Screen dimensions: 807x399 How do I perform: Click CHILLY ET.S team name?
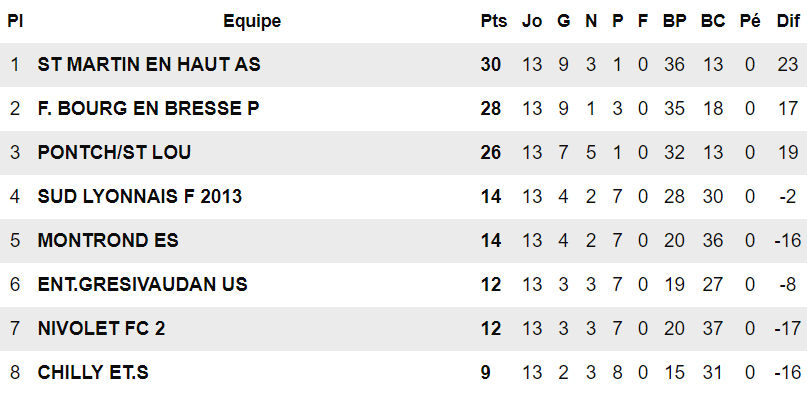coord(93,373)
